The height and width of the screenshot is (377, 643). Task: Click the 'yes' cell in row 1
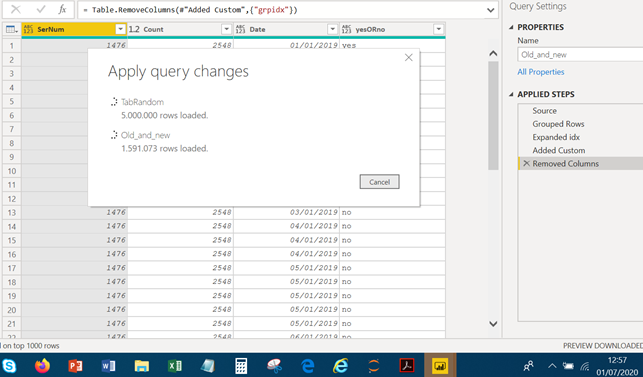392,45
